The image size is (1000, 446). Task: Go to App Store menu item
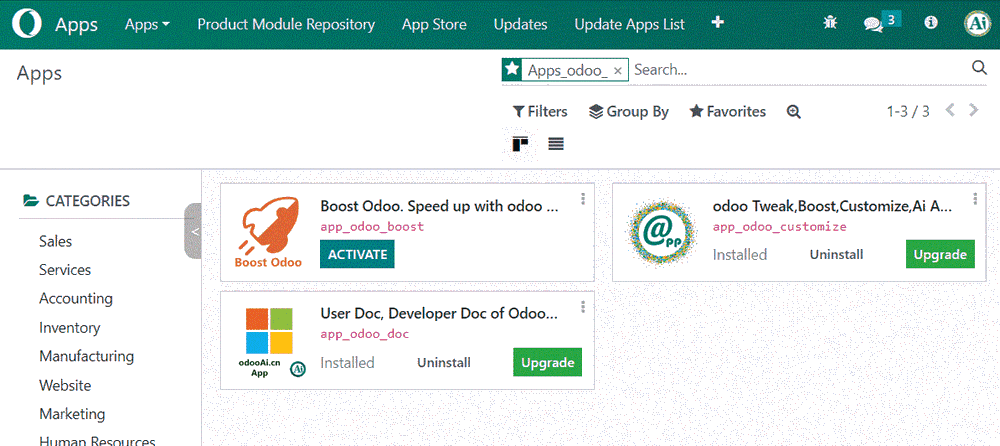(x=434, y=24)
